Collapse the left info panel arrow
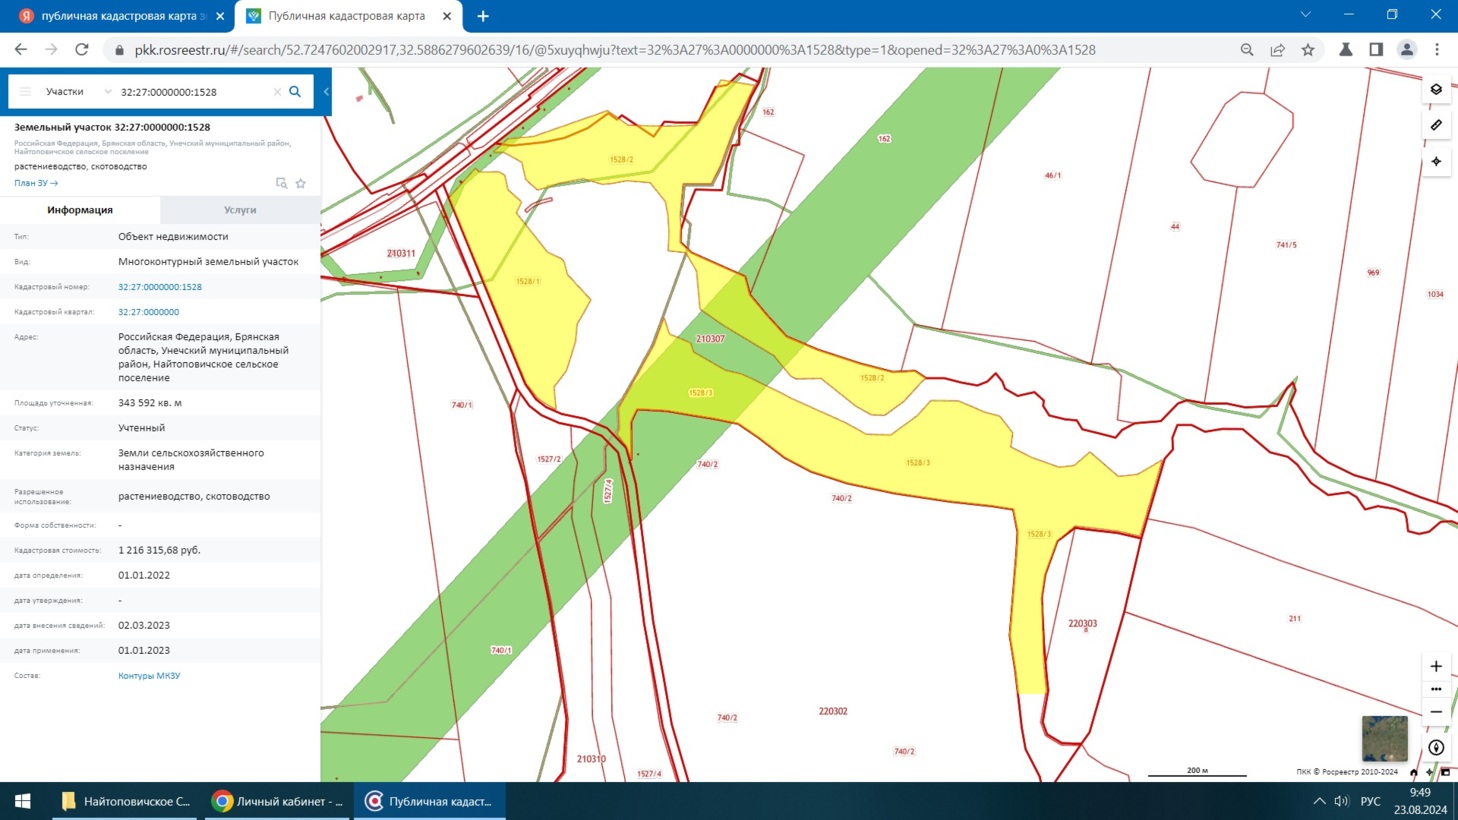Viewport: 1458px width, 820px height. (x=326, y=92)
